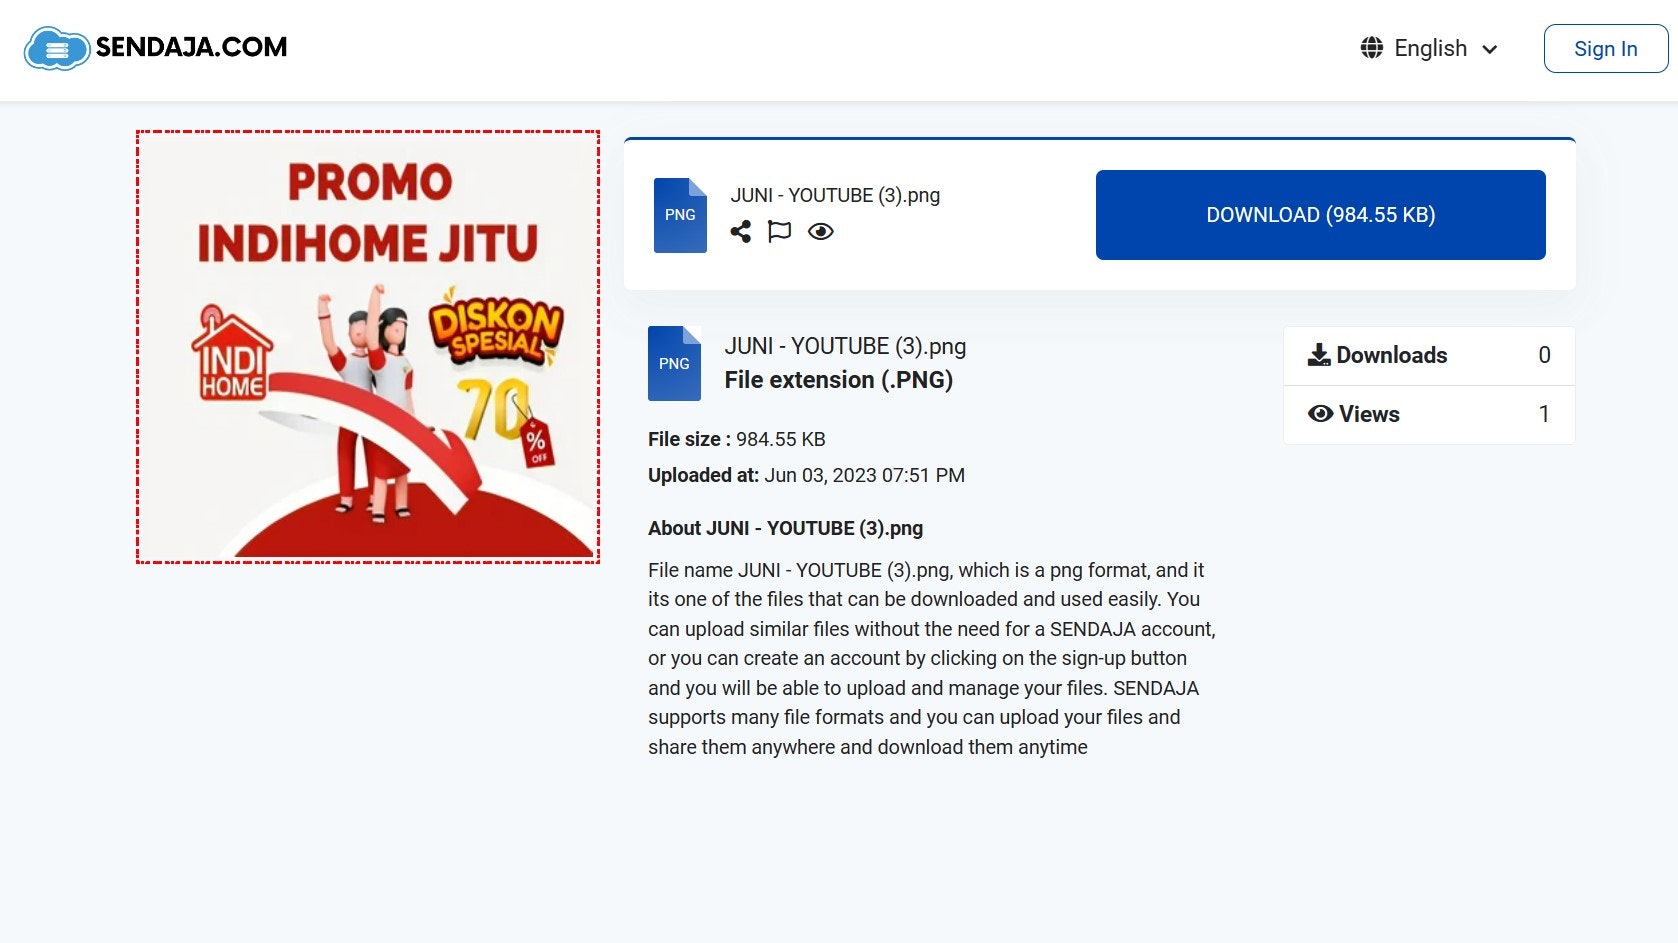
Task: Open the SENDAJA.COM home link
Action: (x=155, y=48)
